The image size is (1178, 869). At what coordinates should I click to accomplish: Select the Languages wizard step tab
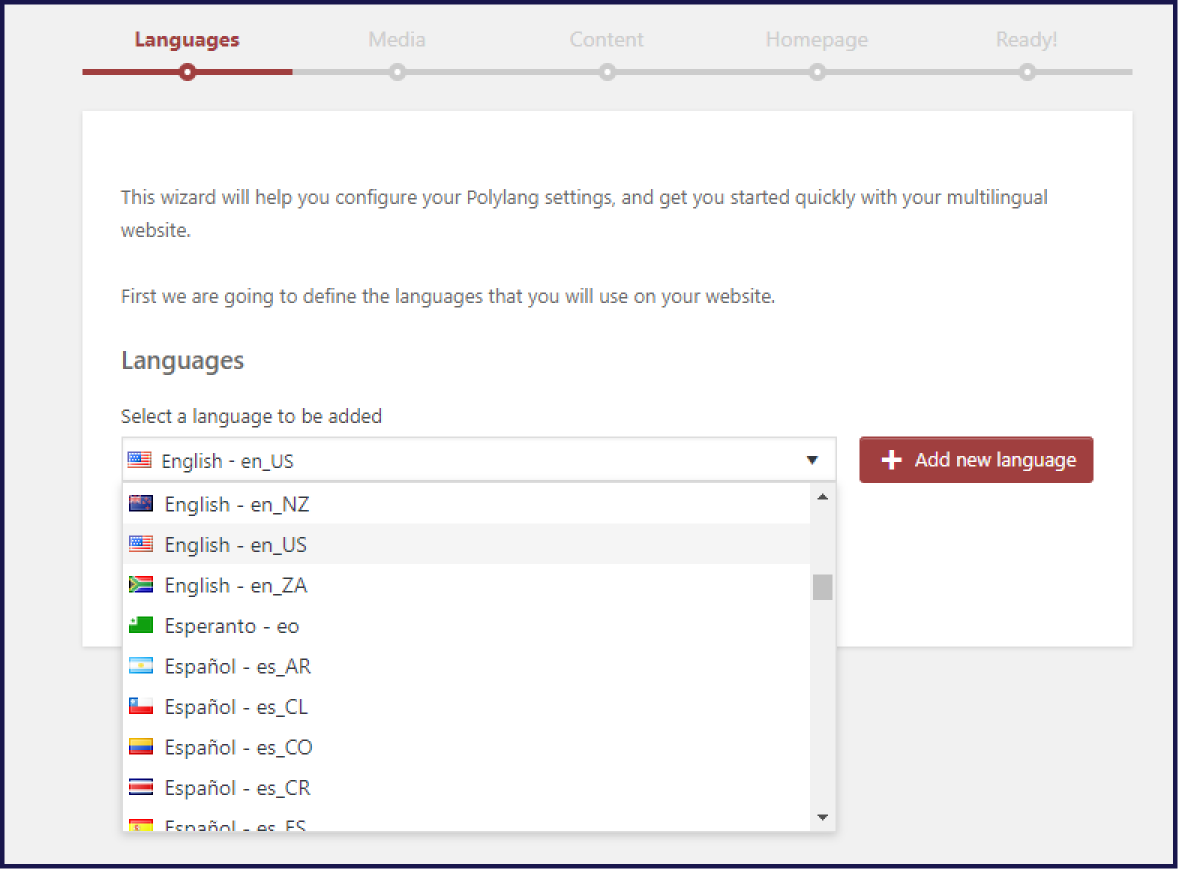pos(186,40)
